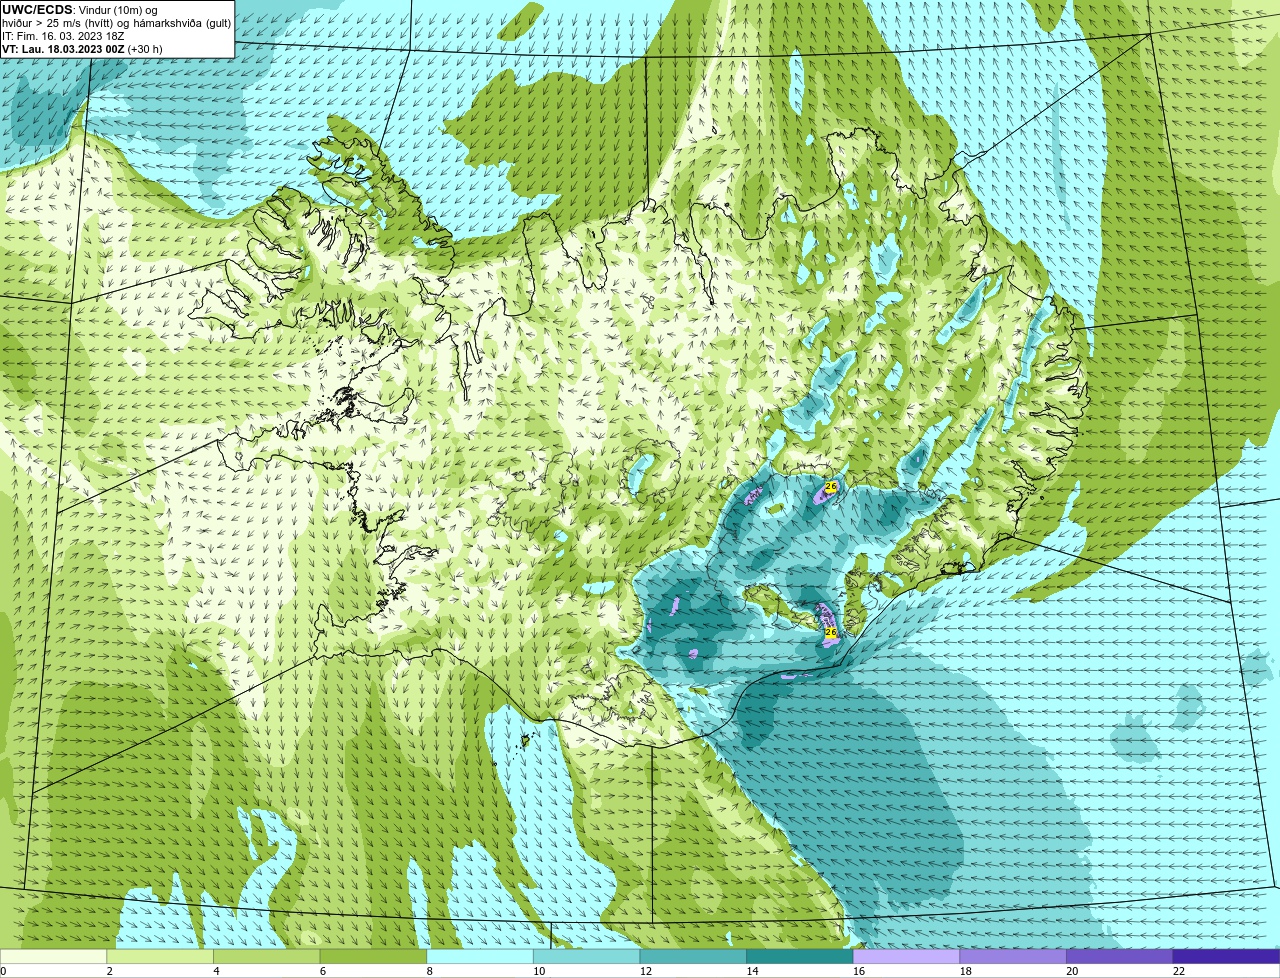Select the light cyan 8–10 m/s legend swatch
This screenshot has width=1280, height=978.
[x=480, y=956]
